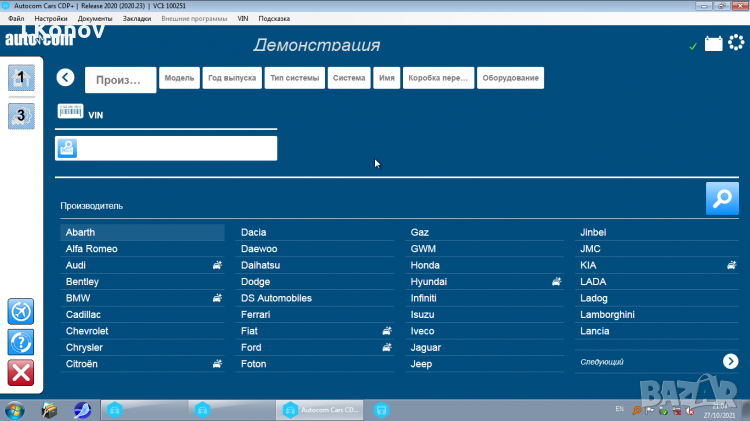Viewport: 750px width, 421px height.
Task: Select the Модель tab
Action: point(179,79)
